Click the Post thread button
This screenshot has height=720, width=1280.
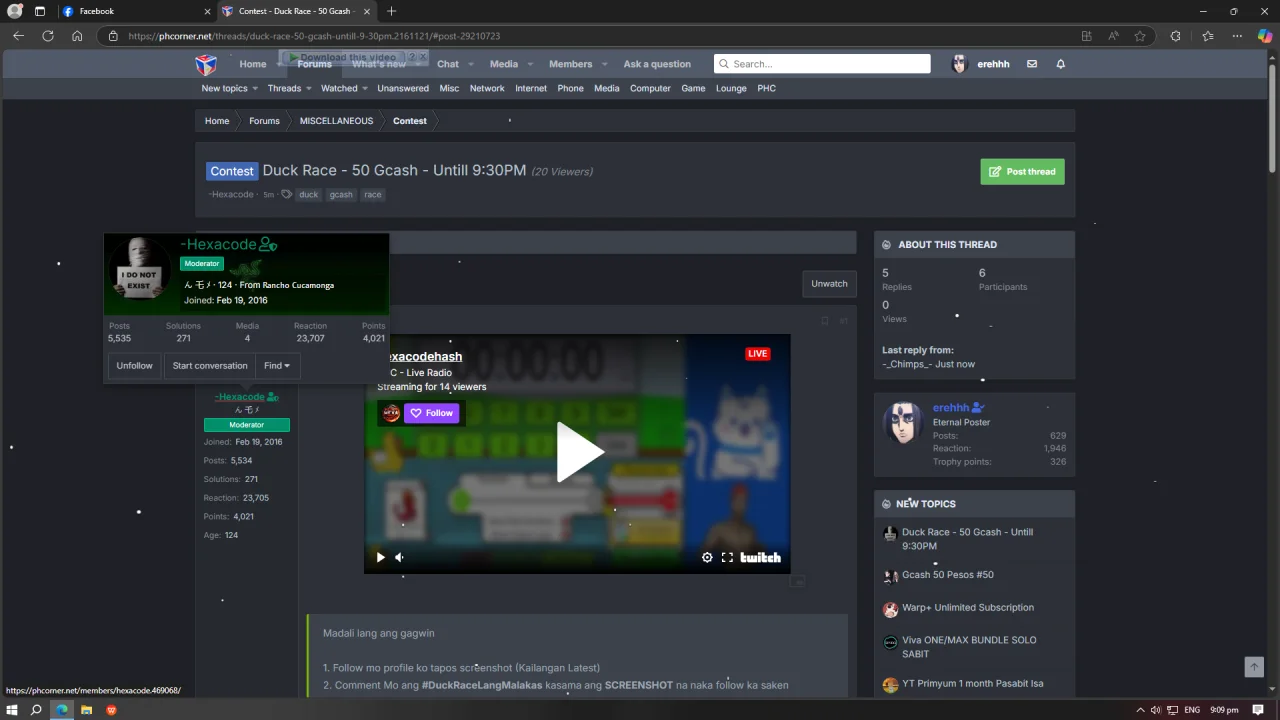click(x=1022, y=171)
